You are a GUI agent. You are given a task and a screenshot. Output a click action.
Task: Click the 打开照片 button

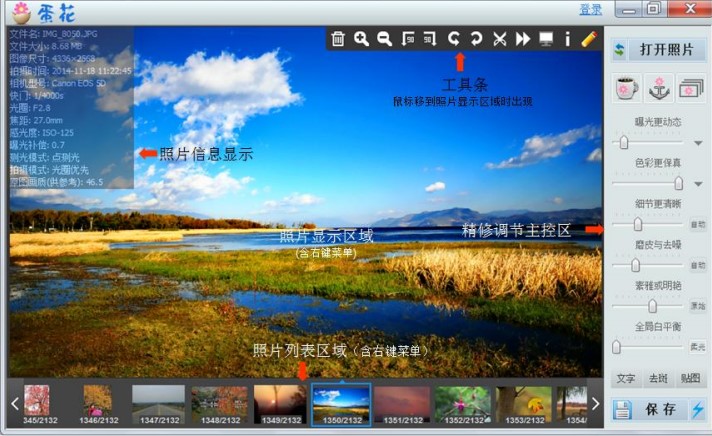(667, 50)
